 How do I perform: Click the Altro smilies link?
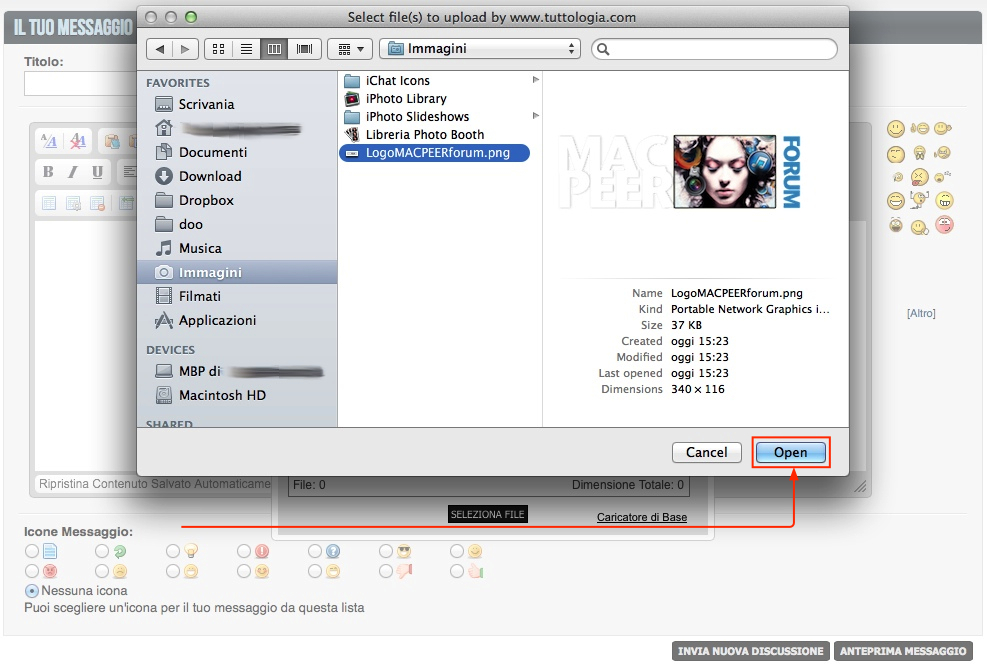[921, 313]
